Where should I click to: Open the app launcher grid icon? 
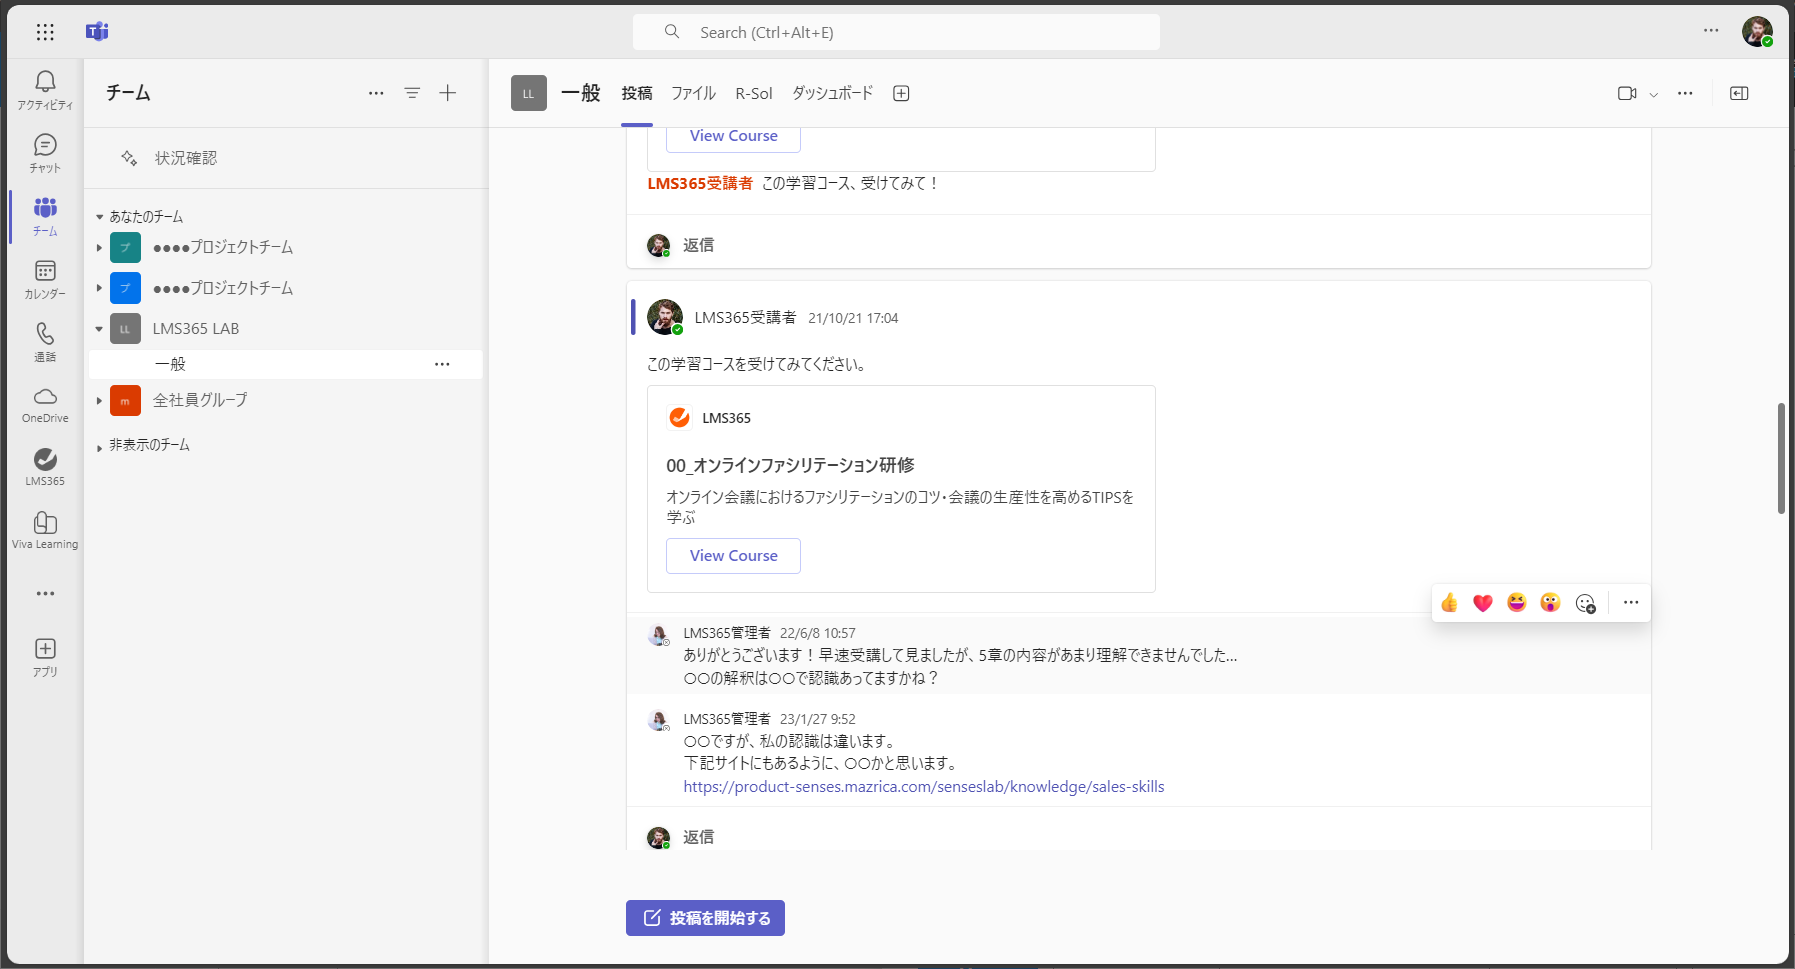(45, 32)
